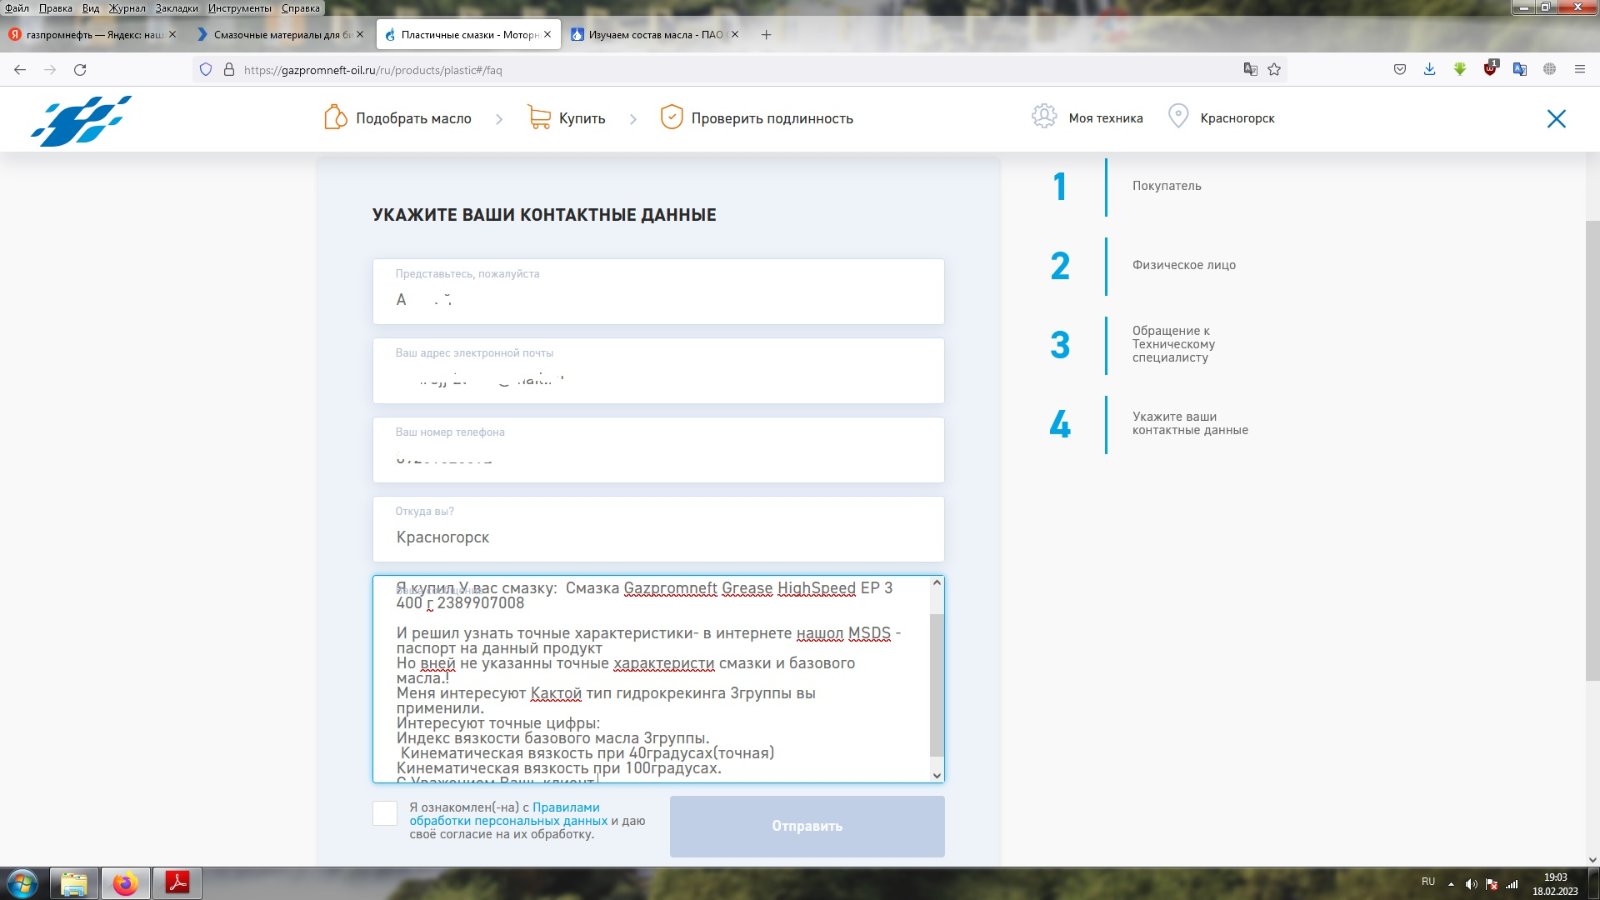The image size is (1600, 900).
Task: Click into the email address field
Action: [x=658, y=371]
